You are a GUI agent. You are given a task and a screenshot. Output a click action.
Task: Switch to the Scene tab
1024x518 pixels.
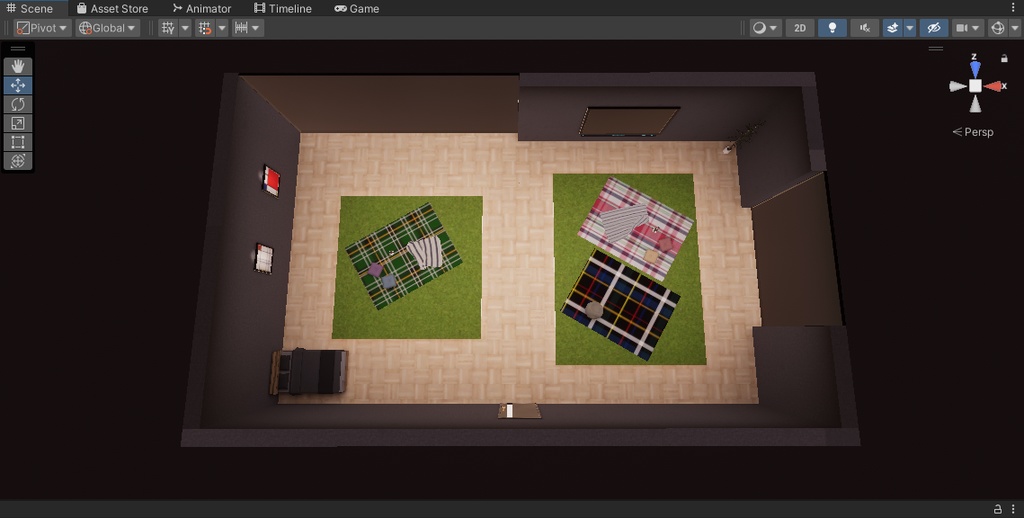click(30, 8)
